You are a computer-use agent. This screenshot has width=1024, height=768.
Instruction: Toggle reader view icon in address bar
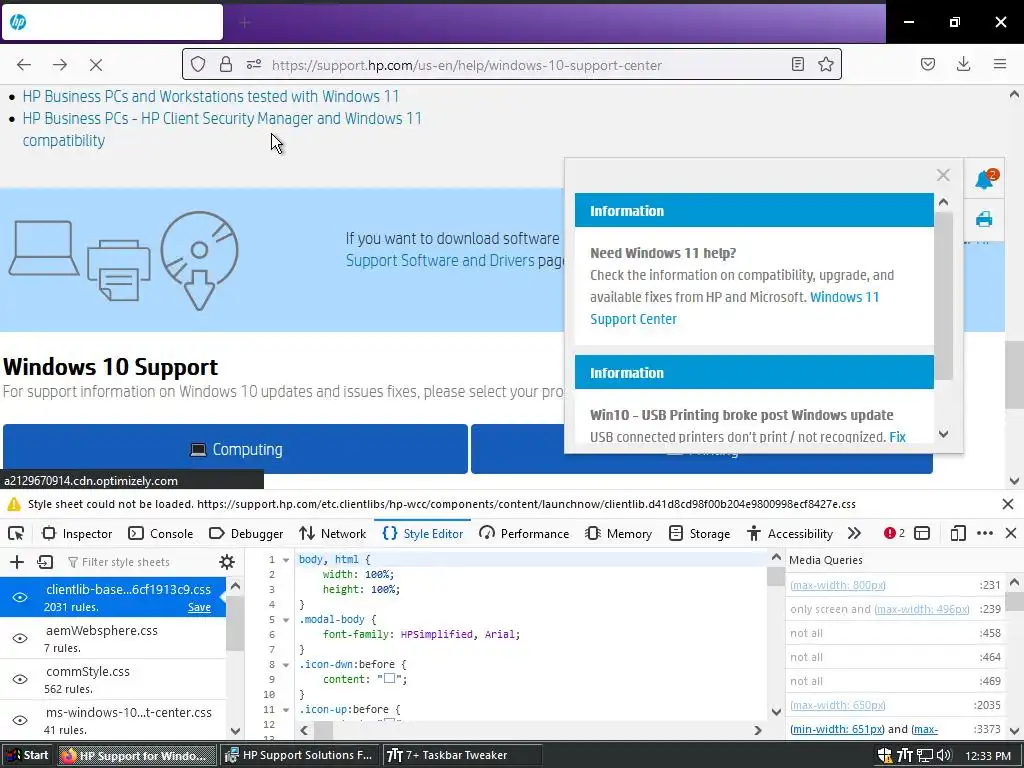point(797,64)
